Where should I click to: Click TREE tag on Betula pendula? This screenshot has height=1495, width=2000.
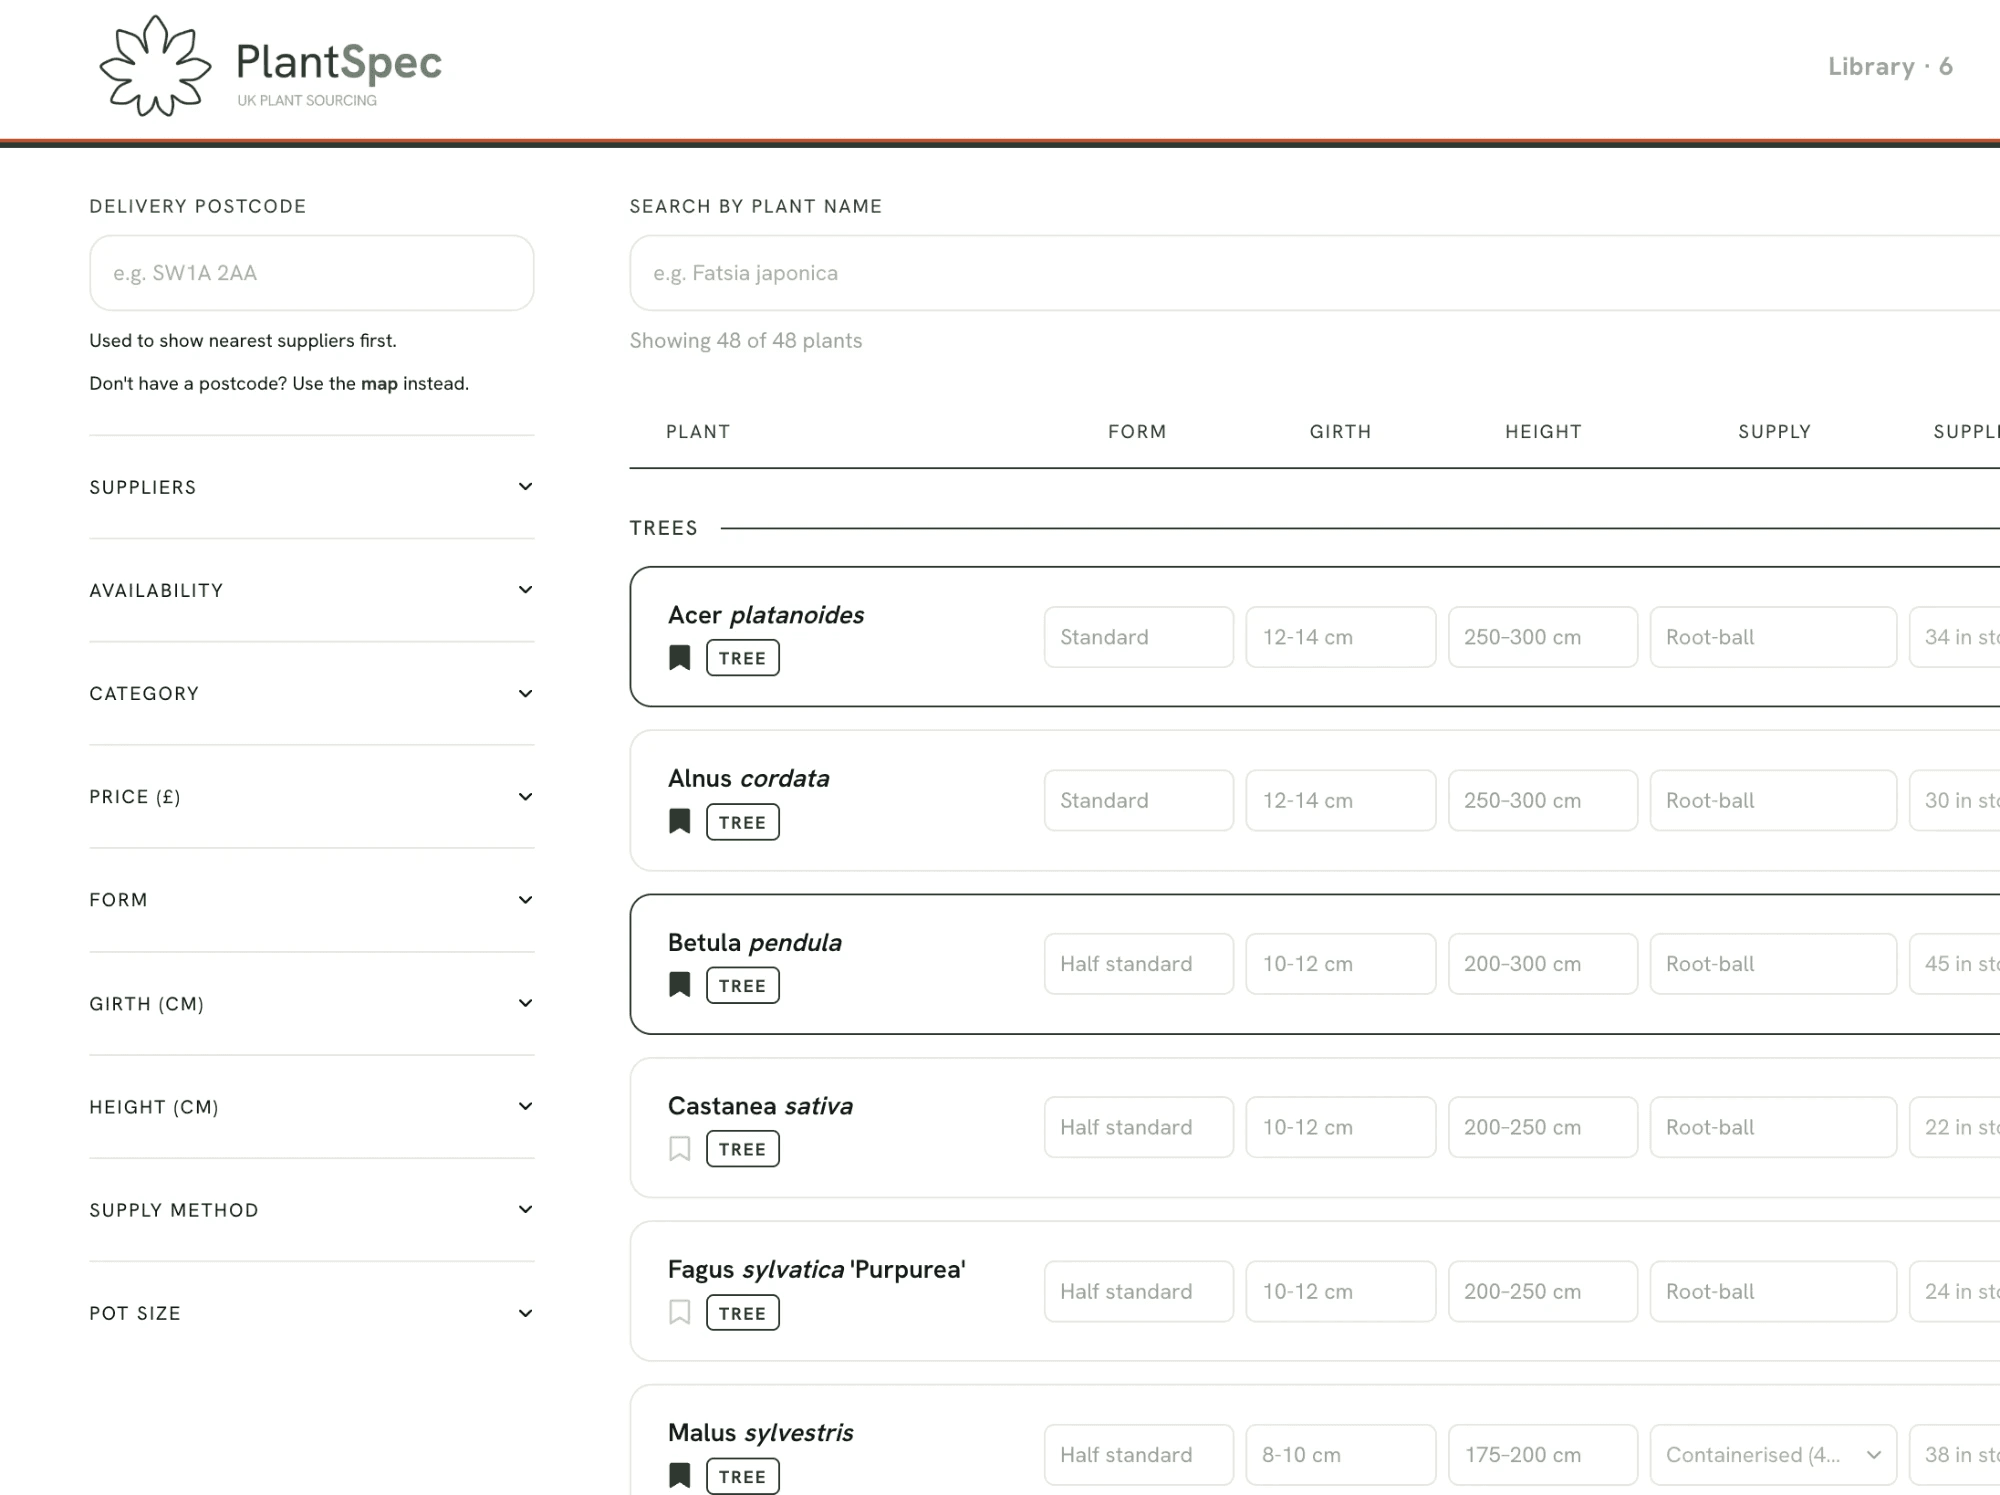pyautogui.click(x=743, y=985)
